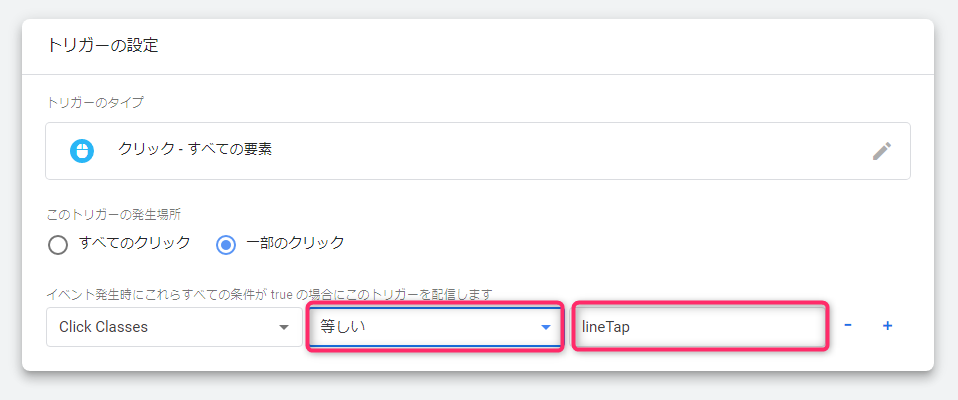Click the pencil edit icon for trigger type
This screenshot has height=400, width=958.
click(882, 151)
